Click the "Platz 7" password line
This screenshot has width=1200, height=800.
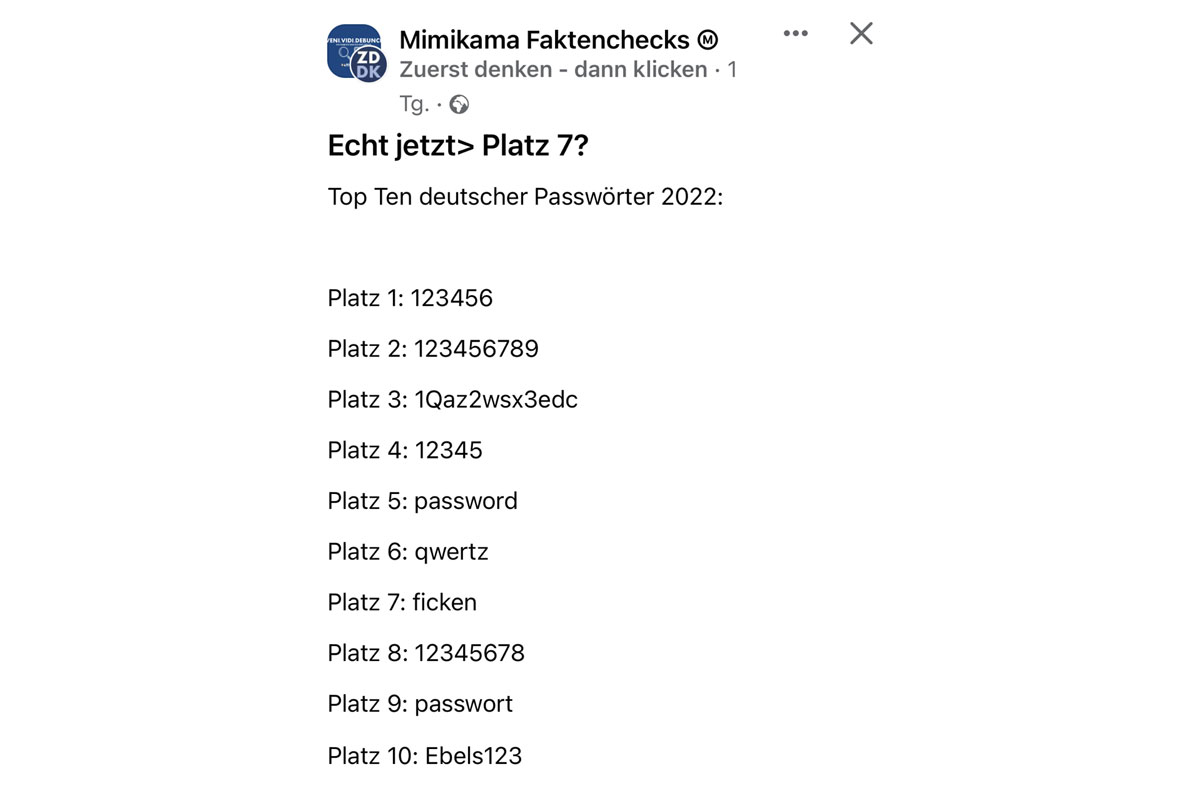coord(402,602)
